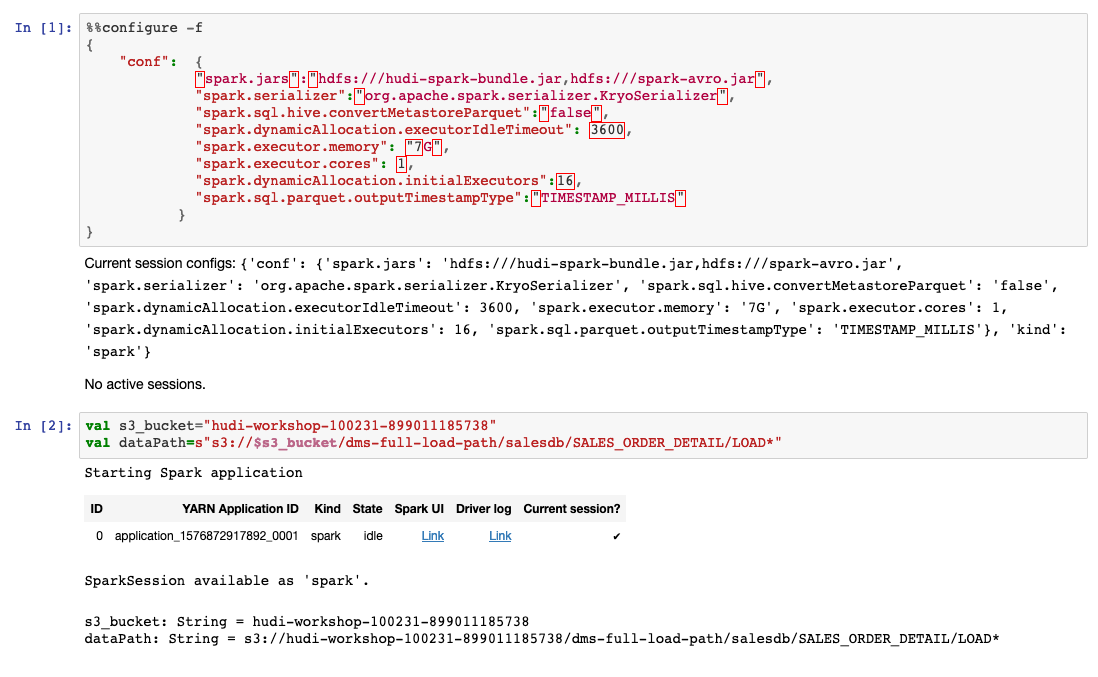The height and width of the screenshot is (677, 1098).
Task: Click the "No active sessions." output
Action: pyautogui.click(x=146, y=383)
